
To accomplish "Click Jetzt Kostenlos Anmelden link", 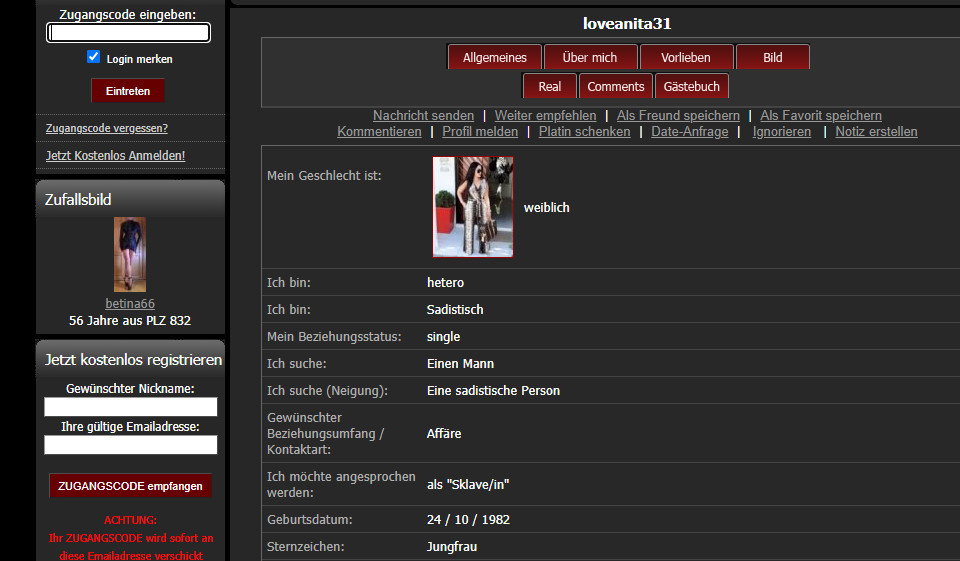I will [x=115, y=156].
